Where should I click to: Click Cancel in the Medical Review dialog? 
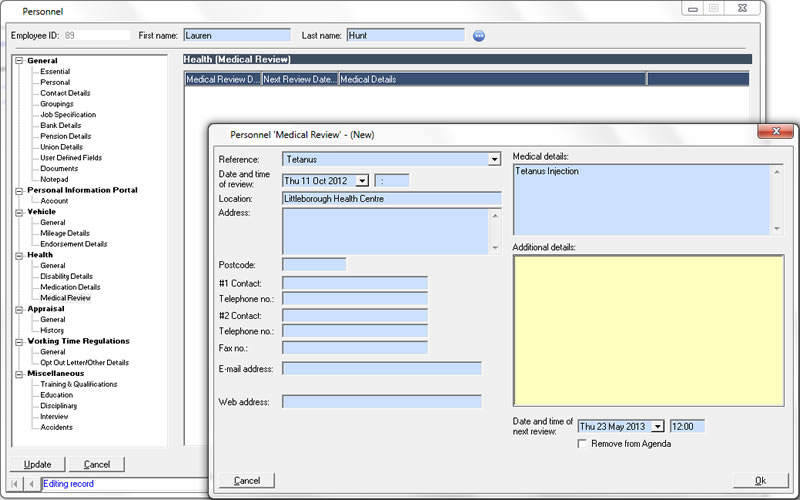(x=247, y=481)
